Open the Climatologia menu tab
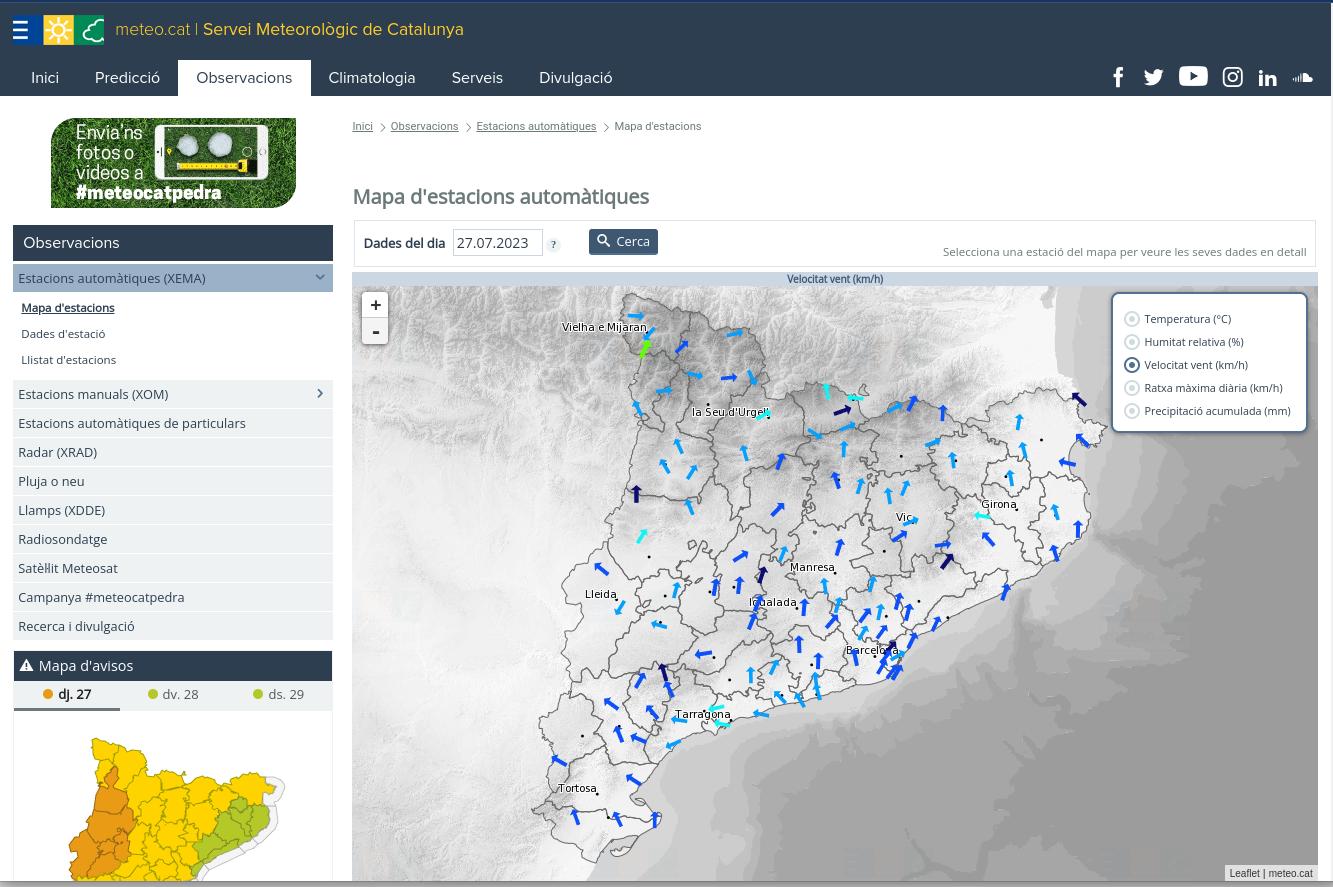 click(x=371, y=78)
